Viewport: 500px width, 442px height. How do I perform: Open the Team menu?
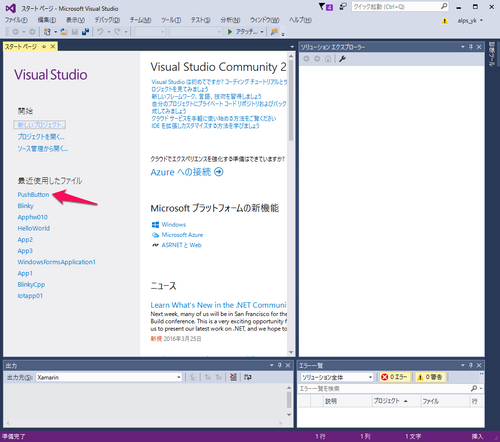point(140,20)
